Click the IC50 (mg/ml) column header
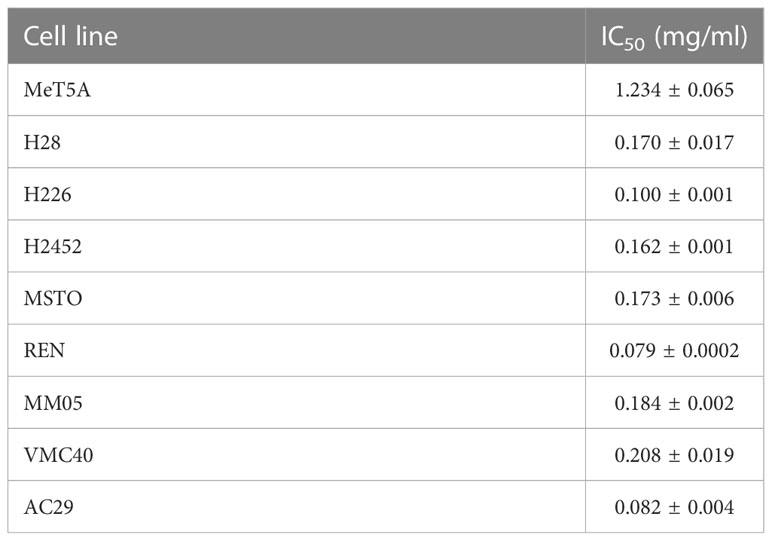 (674, 37)
